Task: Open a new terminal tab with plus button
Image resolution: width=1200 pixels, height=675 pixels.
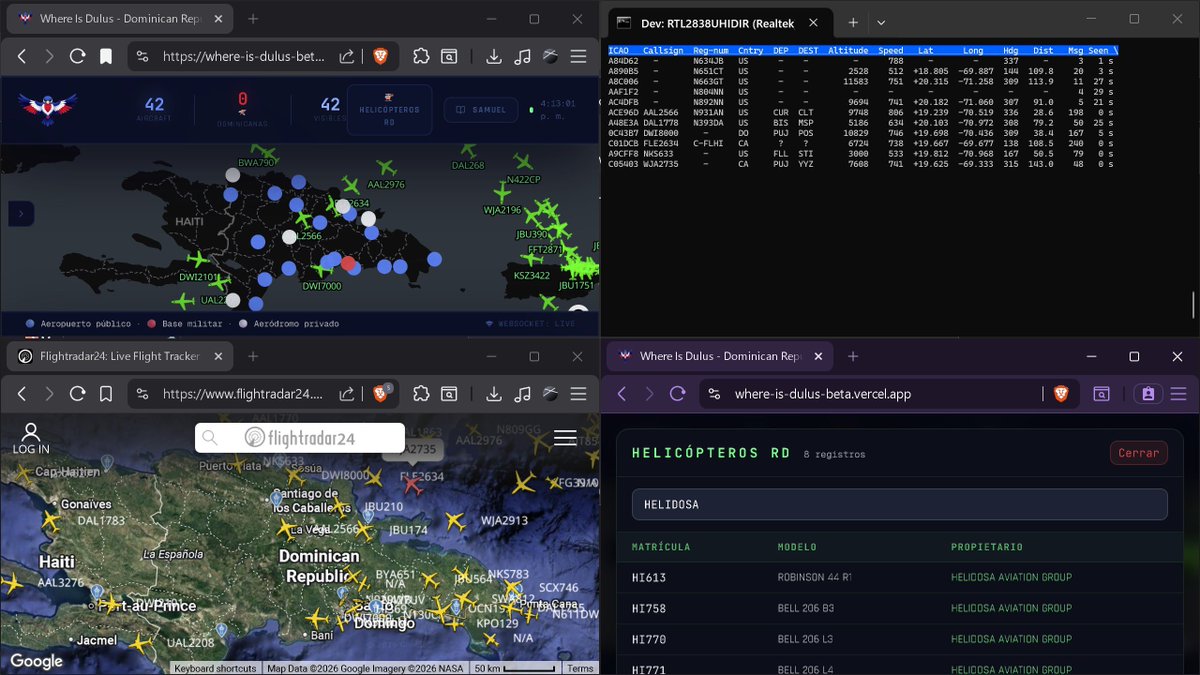Action: point(853,22)
